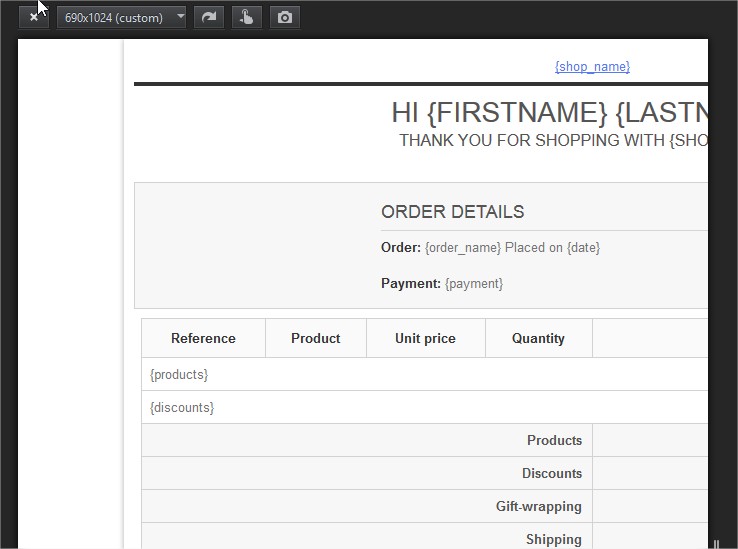The image size is (738, 549).
Task: Select the Quantity column header
Action: (x=538, y=338)
